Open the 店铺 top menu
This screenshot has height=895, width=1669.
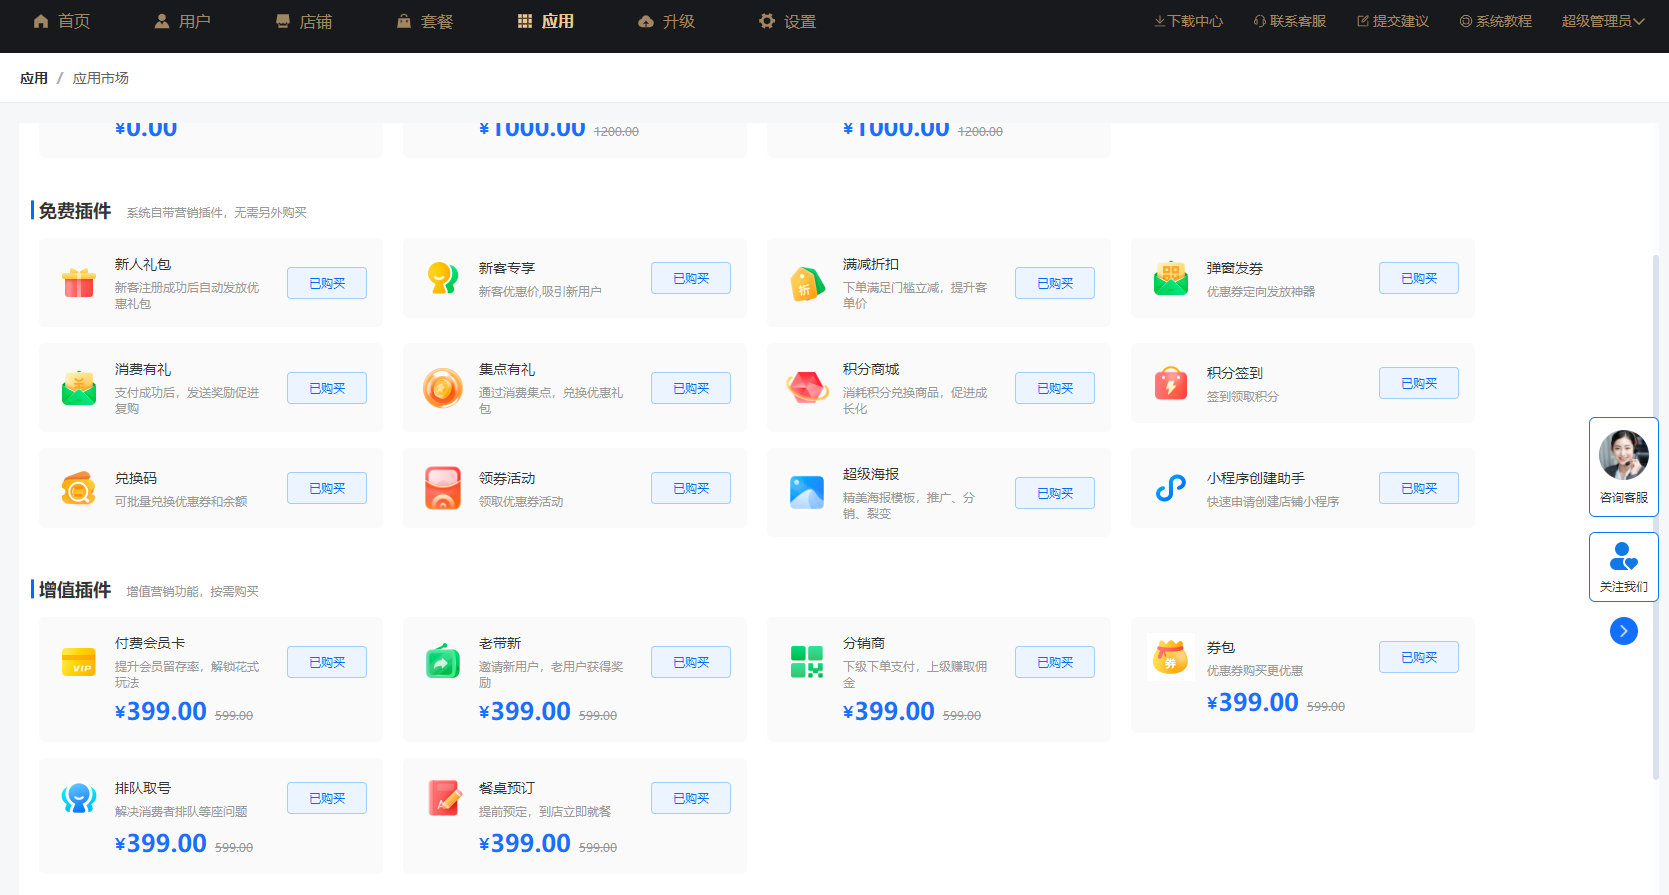point(304,21)
